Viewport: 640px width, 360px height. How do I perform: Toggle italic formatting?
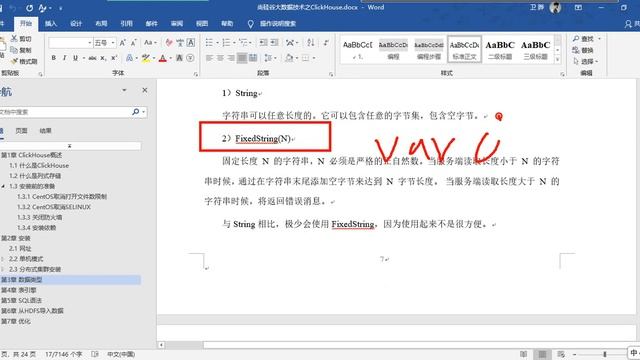(x=64, y=58)
